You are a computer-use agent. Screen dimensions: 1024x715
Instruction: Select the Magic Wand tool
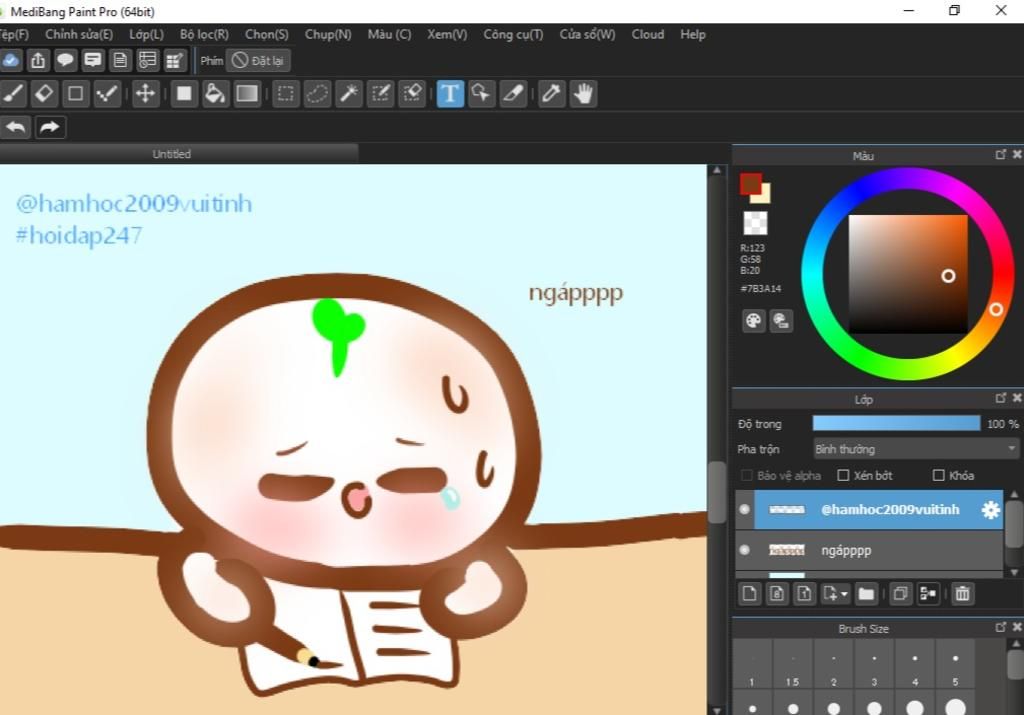(349, 94)
